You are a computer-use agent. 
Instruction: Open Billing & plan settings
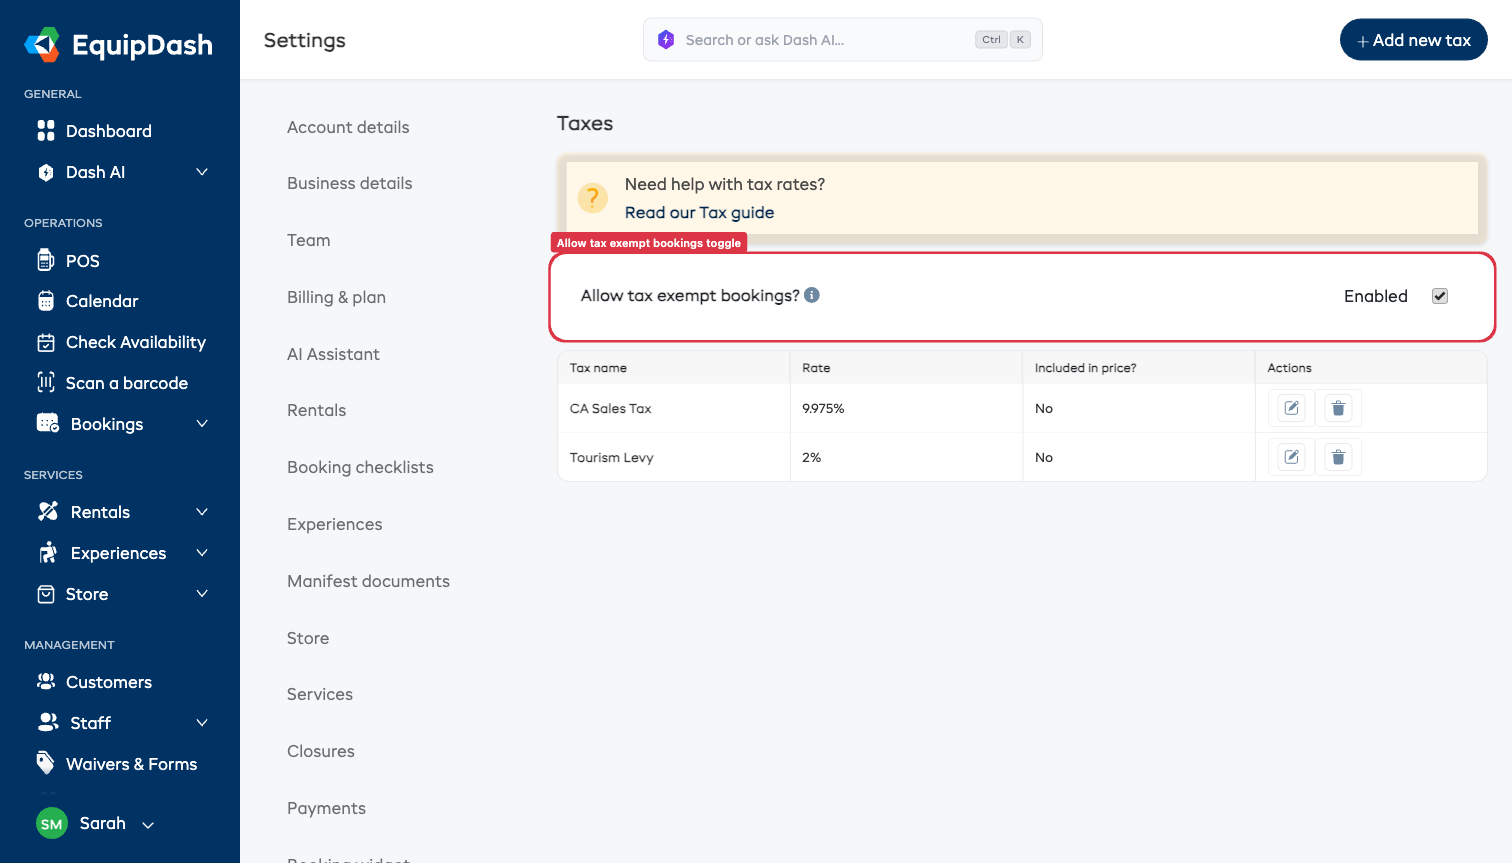pyautogui.click(x=336, y=297)
